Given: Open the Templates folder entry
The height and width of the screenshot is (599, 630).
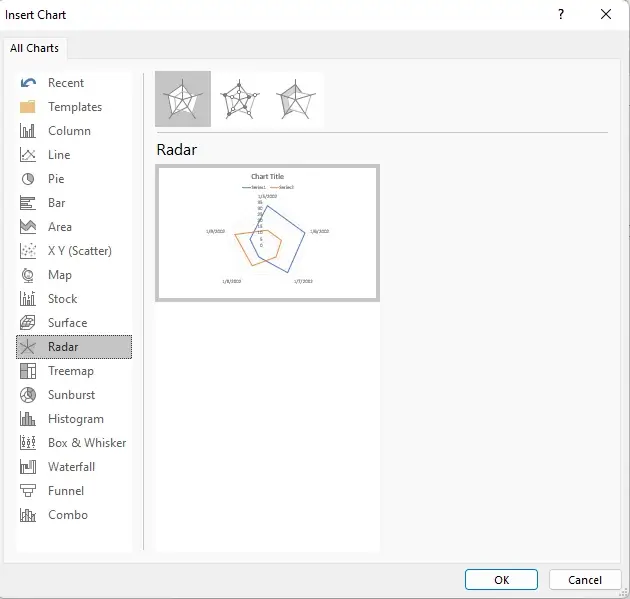Looking at the screenshot, I should tap(75, 107).
